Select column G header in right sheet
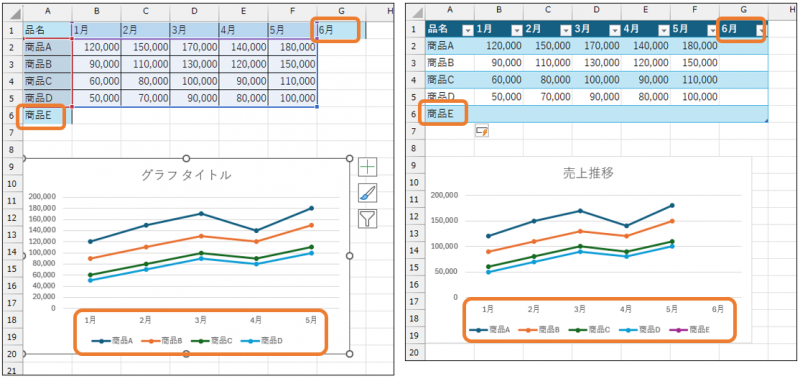The width and height of the screenshot is (800, 379). point(743,10)
